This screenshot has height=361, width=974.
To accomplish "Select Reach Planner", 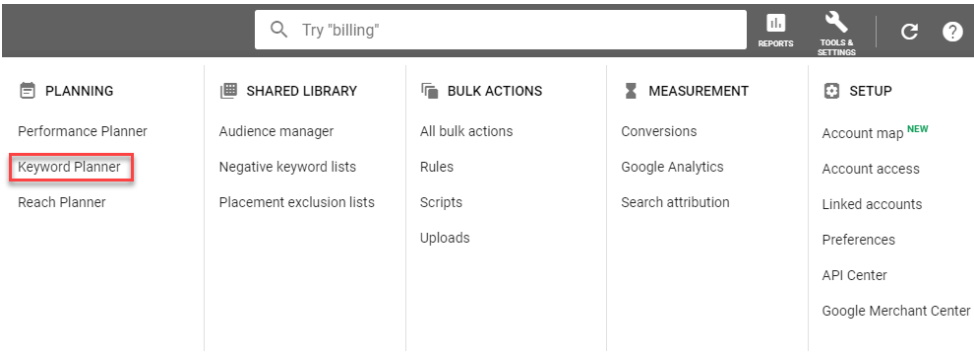I will (61, 202).
